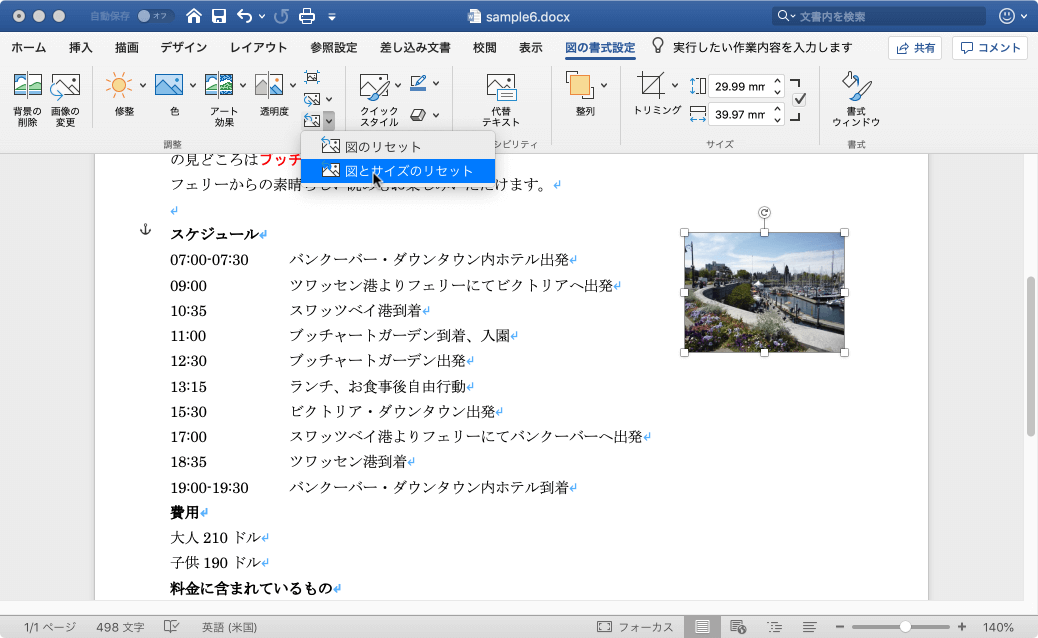Switch to web layout view in status bar
Viewport: 1038px width, 638px height.
click(x=737, y=627)
